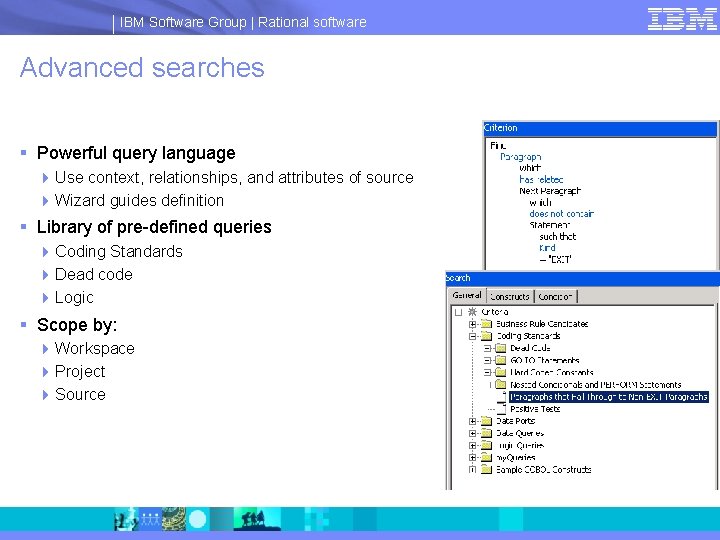Switch to the Constructs tab
This screenshot has width=720, height=540.
point(510,297)
